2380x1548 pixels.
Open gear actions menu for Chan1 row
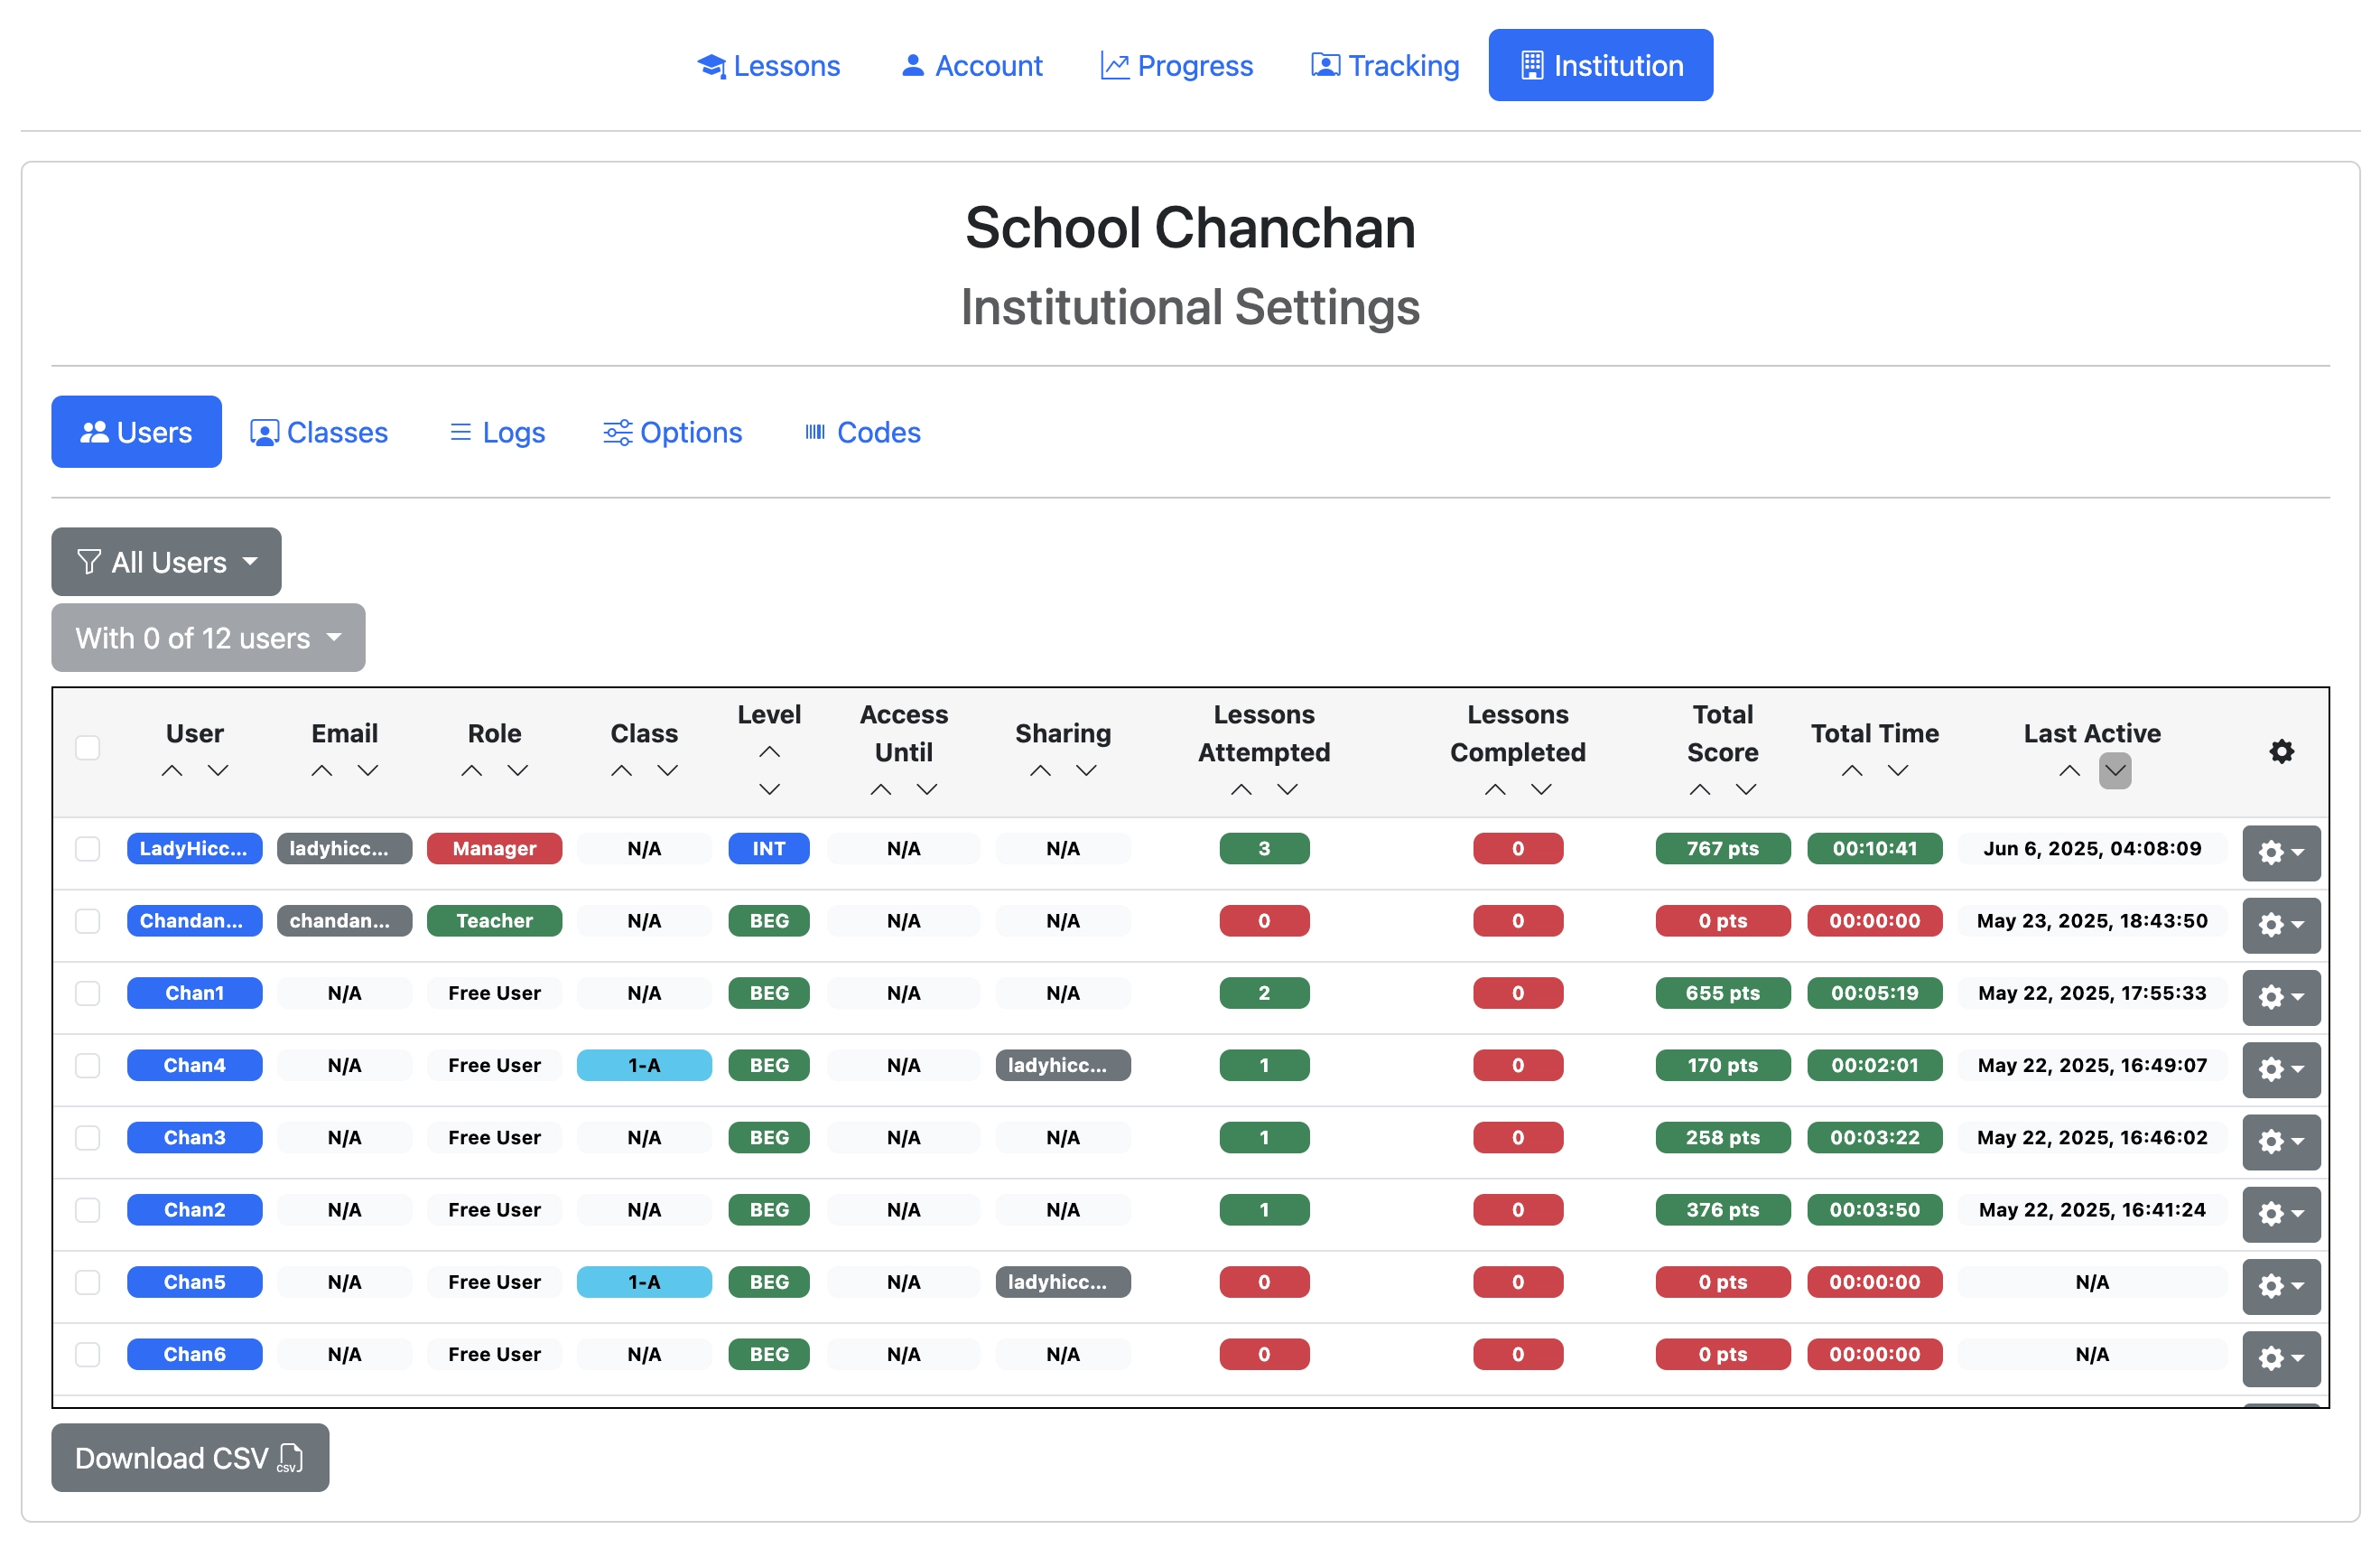pos(2281,997)
